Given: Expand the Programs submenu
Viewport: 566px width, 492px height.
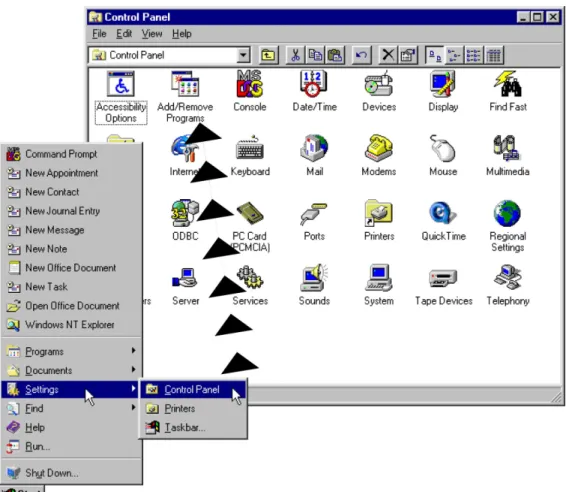Looking at the screenshot, I should [x=71, y=351].
